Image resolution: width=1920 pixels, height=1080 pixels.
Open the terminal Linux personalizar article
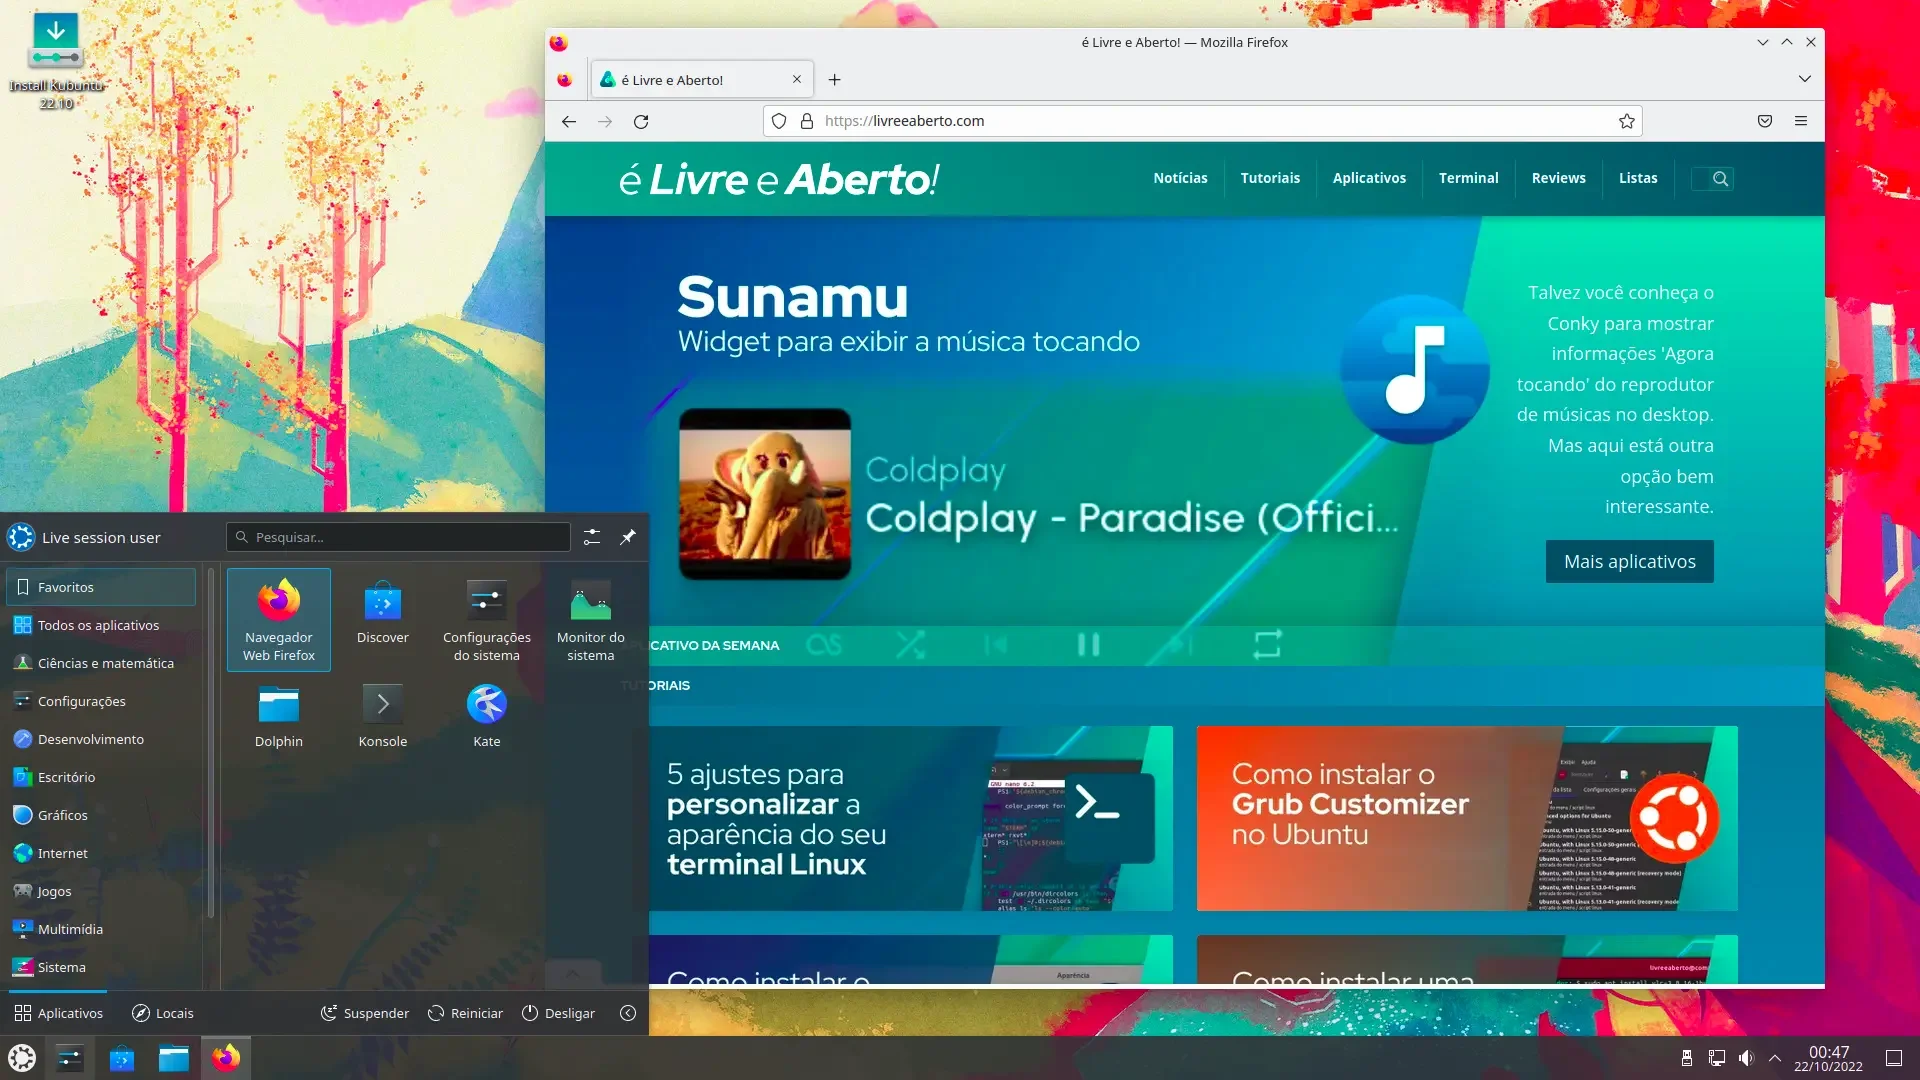(x=910, y=818)
